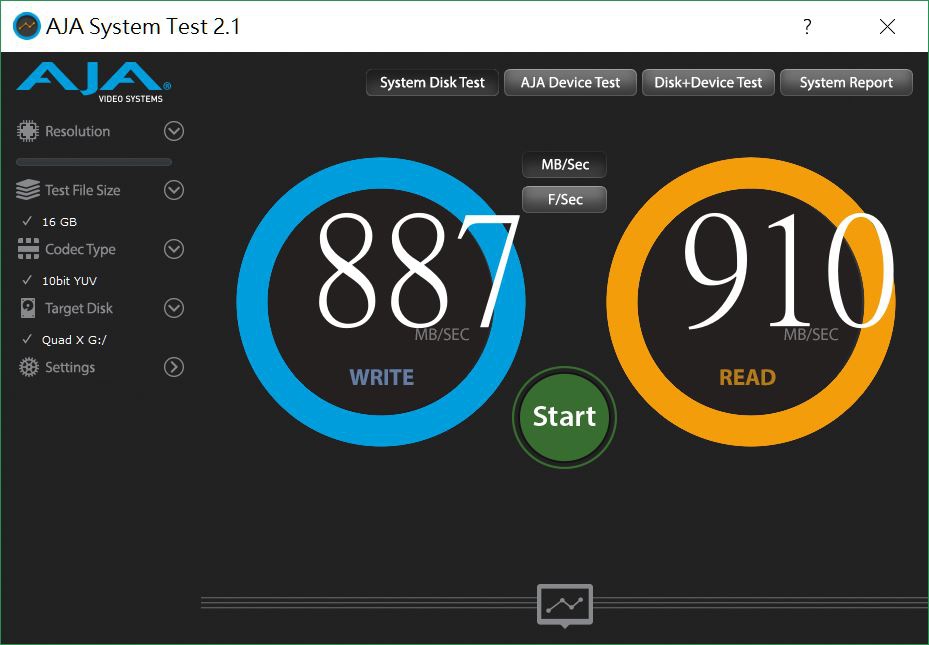The height and width of the screenshot is (645, 929).
Task: Click the 887 write speed value
Action: click(x=418, y=271)
